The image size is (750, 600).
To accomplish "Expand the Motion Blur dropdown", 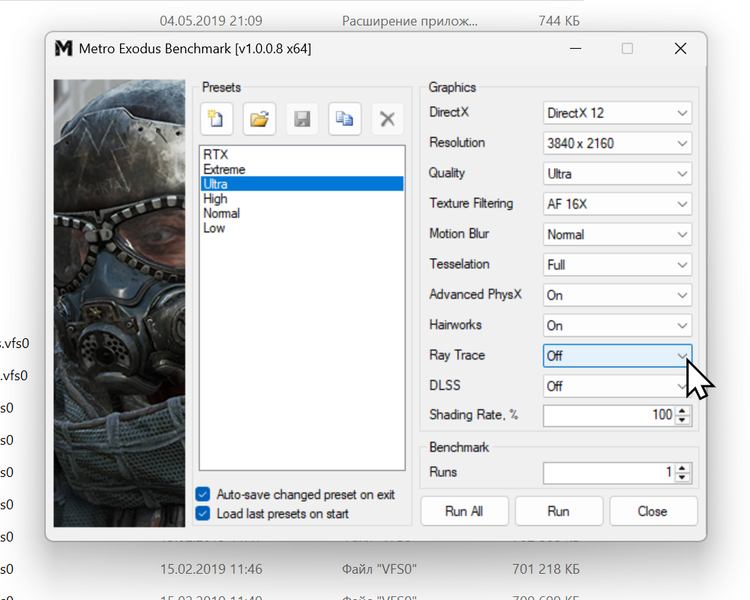I will [x=617, y=234].
